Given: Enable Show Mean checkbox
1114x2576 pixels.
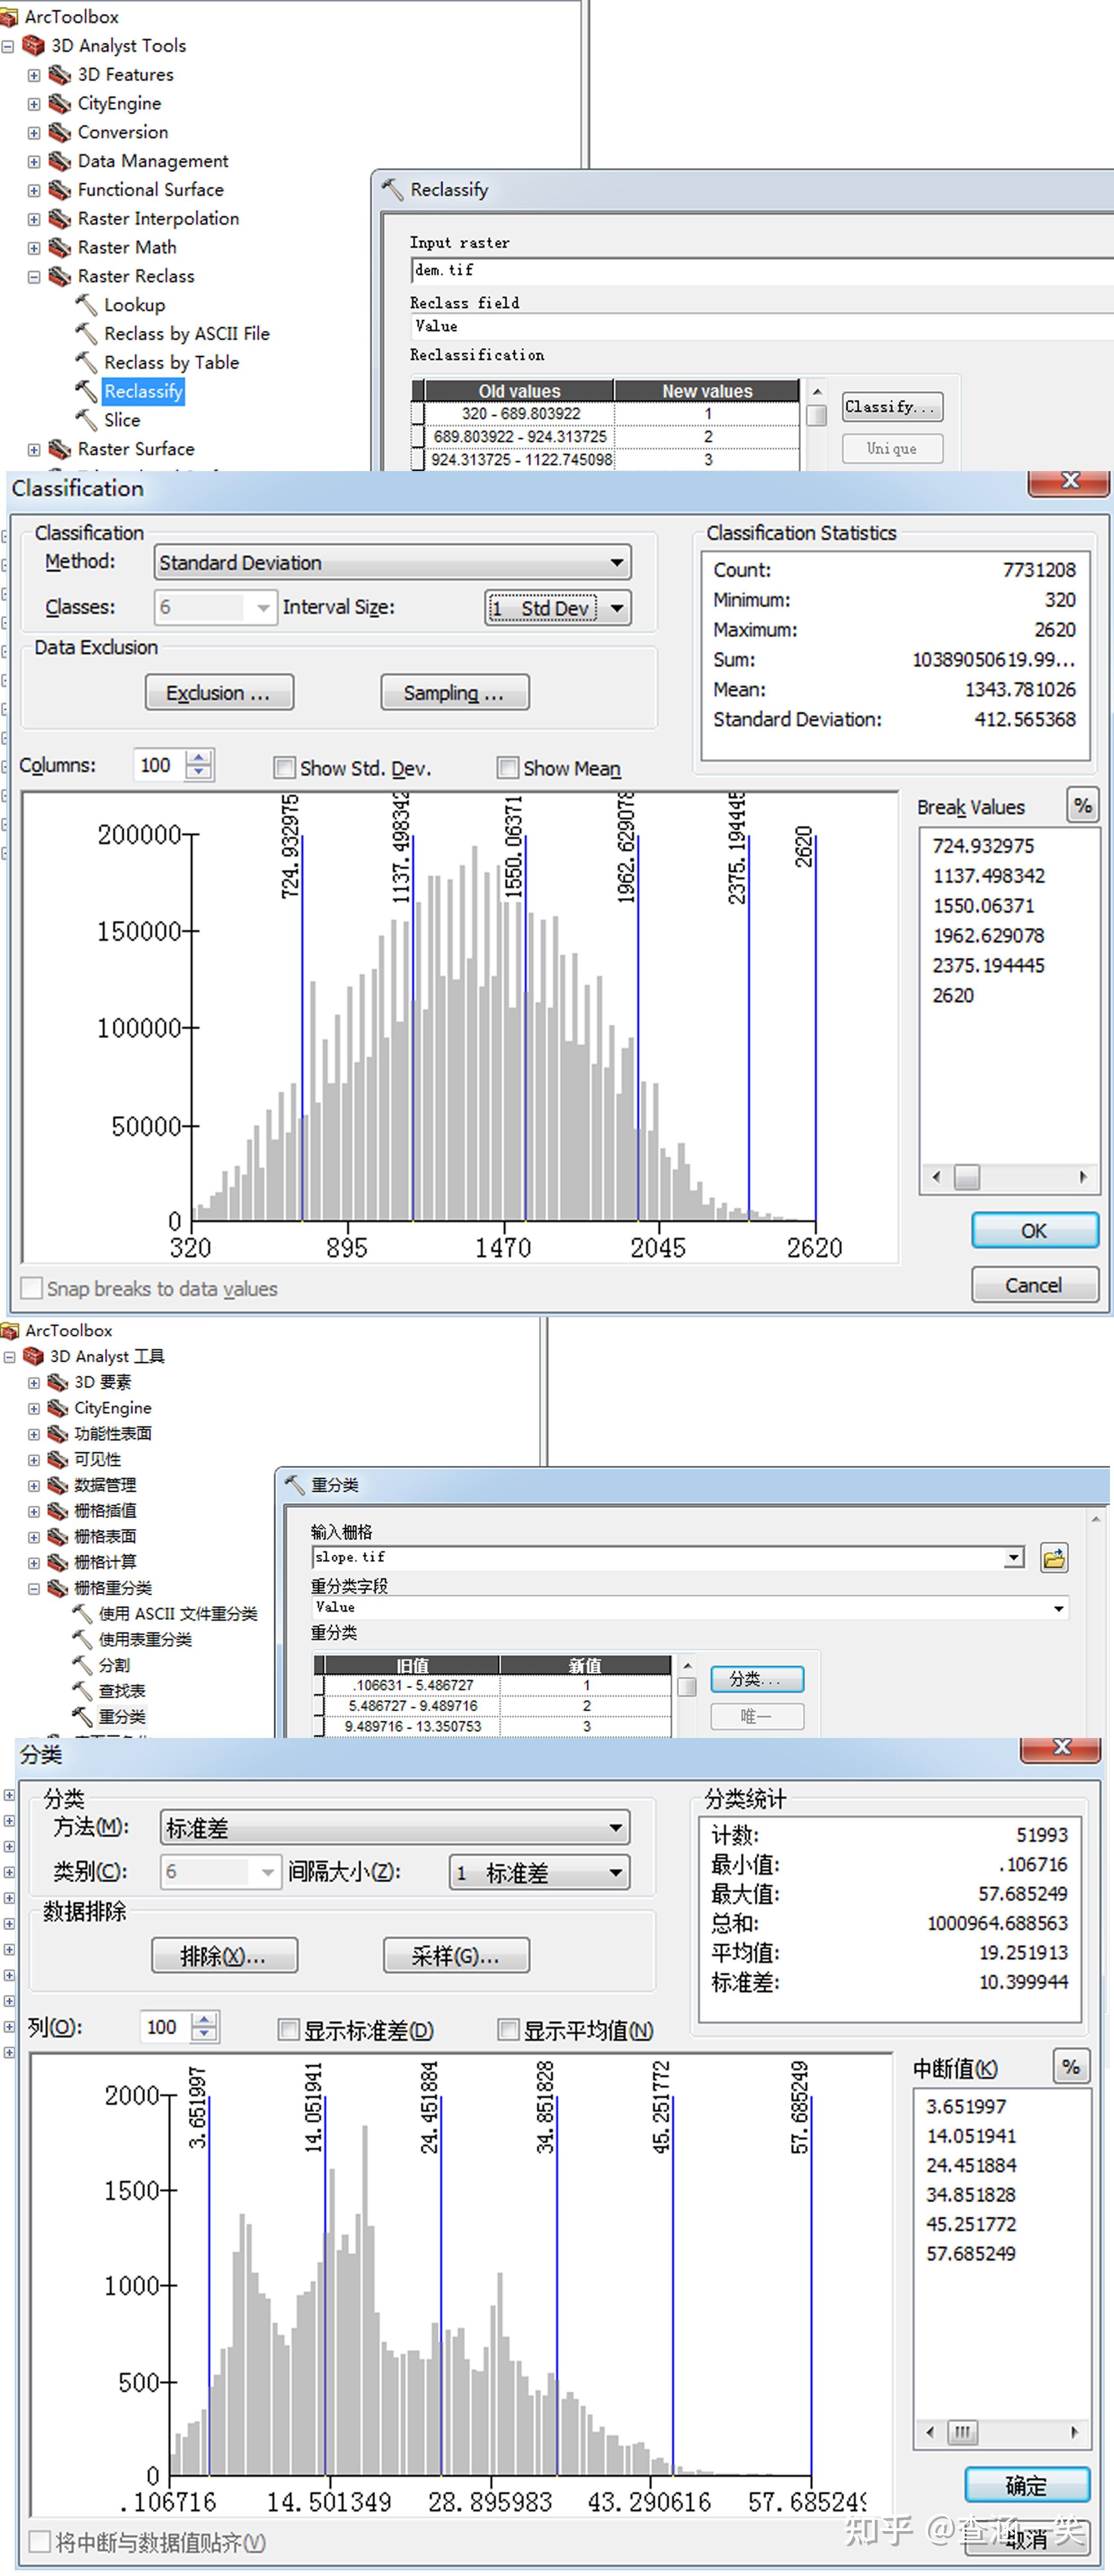Looking at the screenshot, I should tap(508, 768).
